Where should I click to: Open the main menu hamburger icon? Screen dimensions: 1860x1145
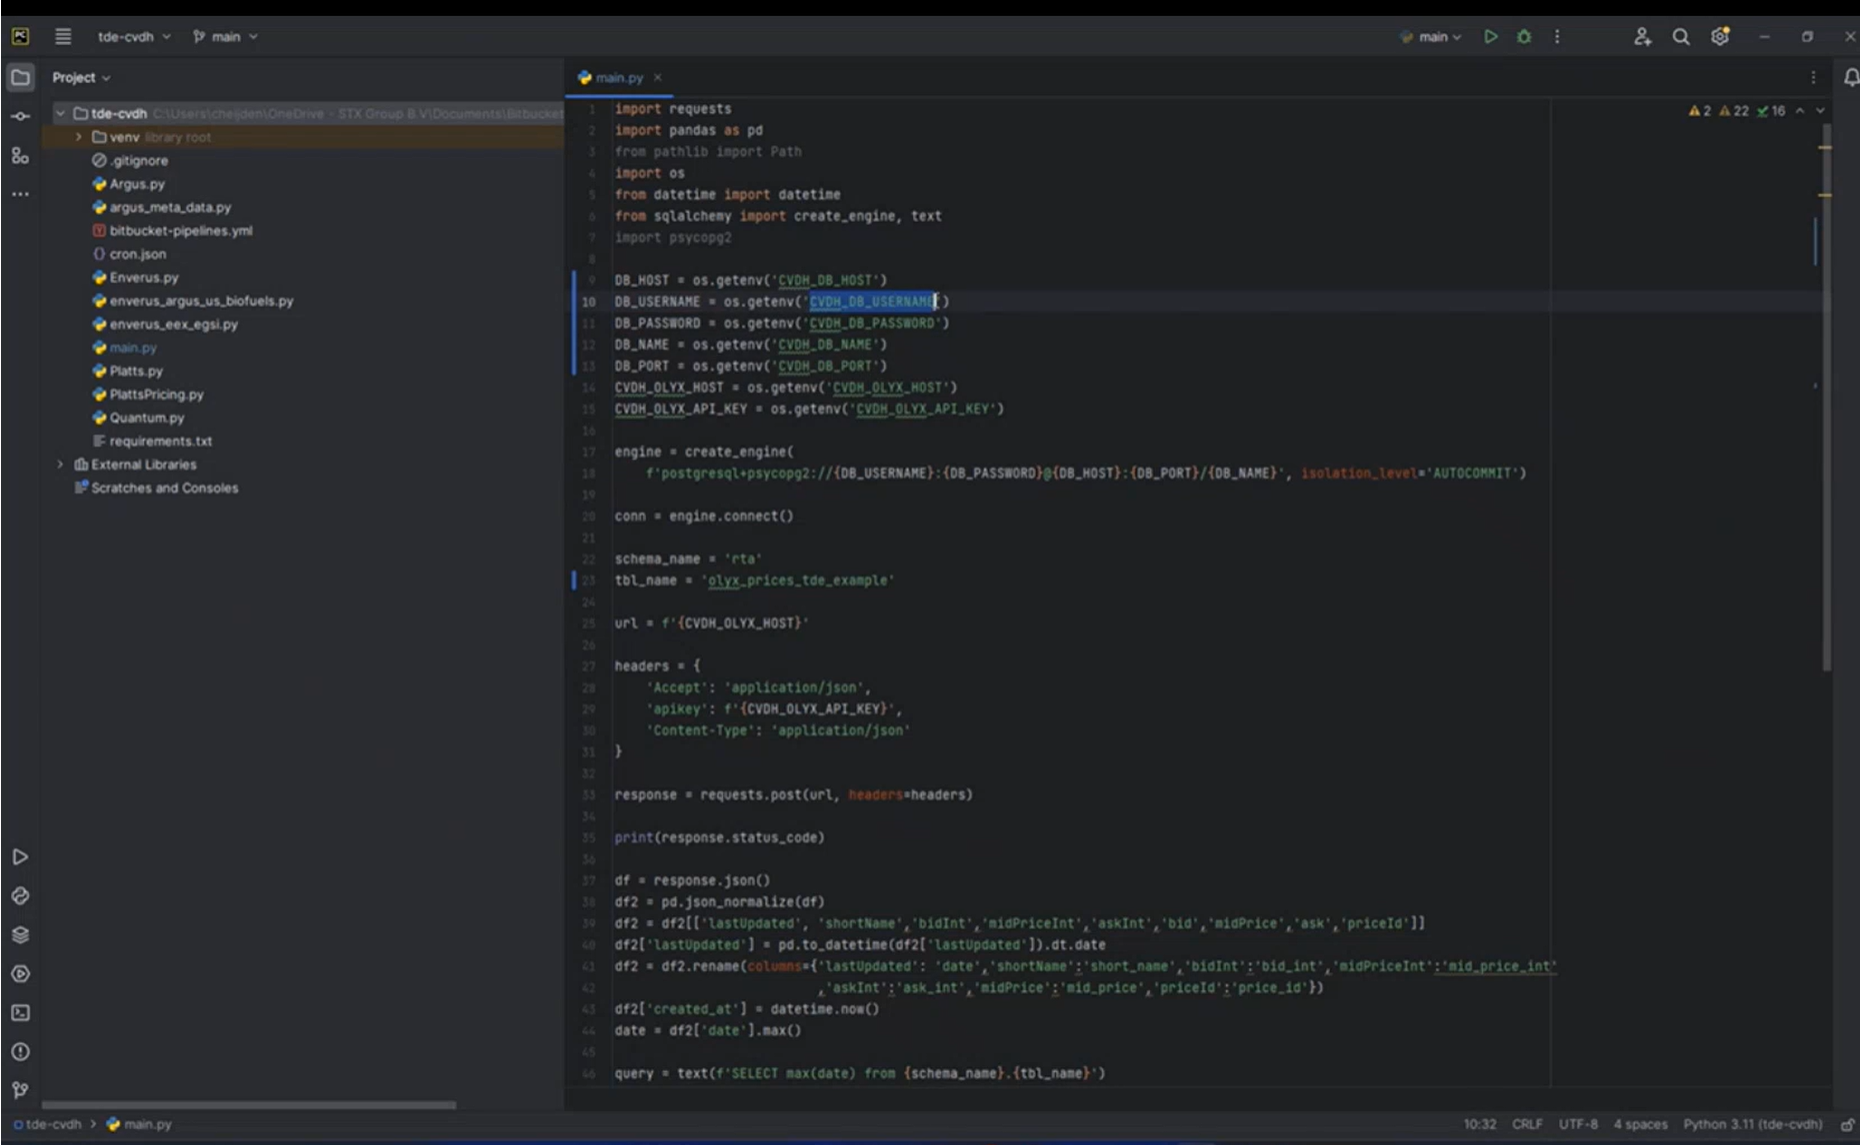(x=63, y=37)
